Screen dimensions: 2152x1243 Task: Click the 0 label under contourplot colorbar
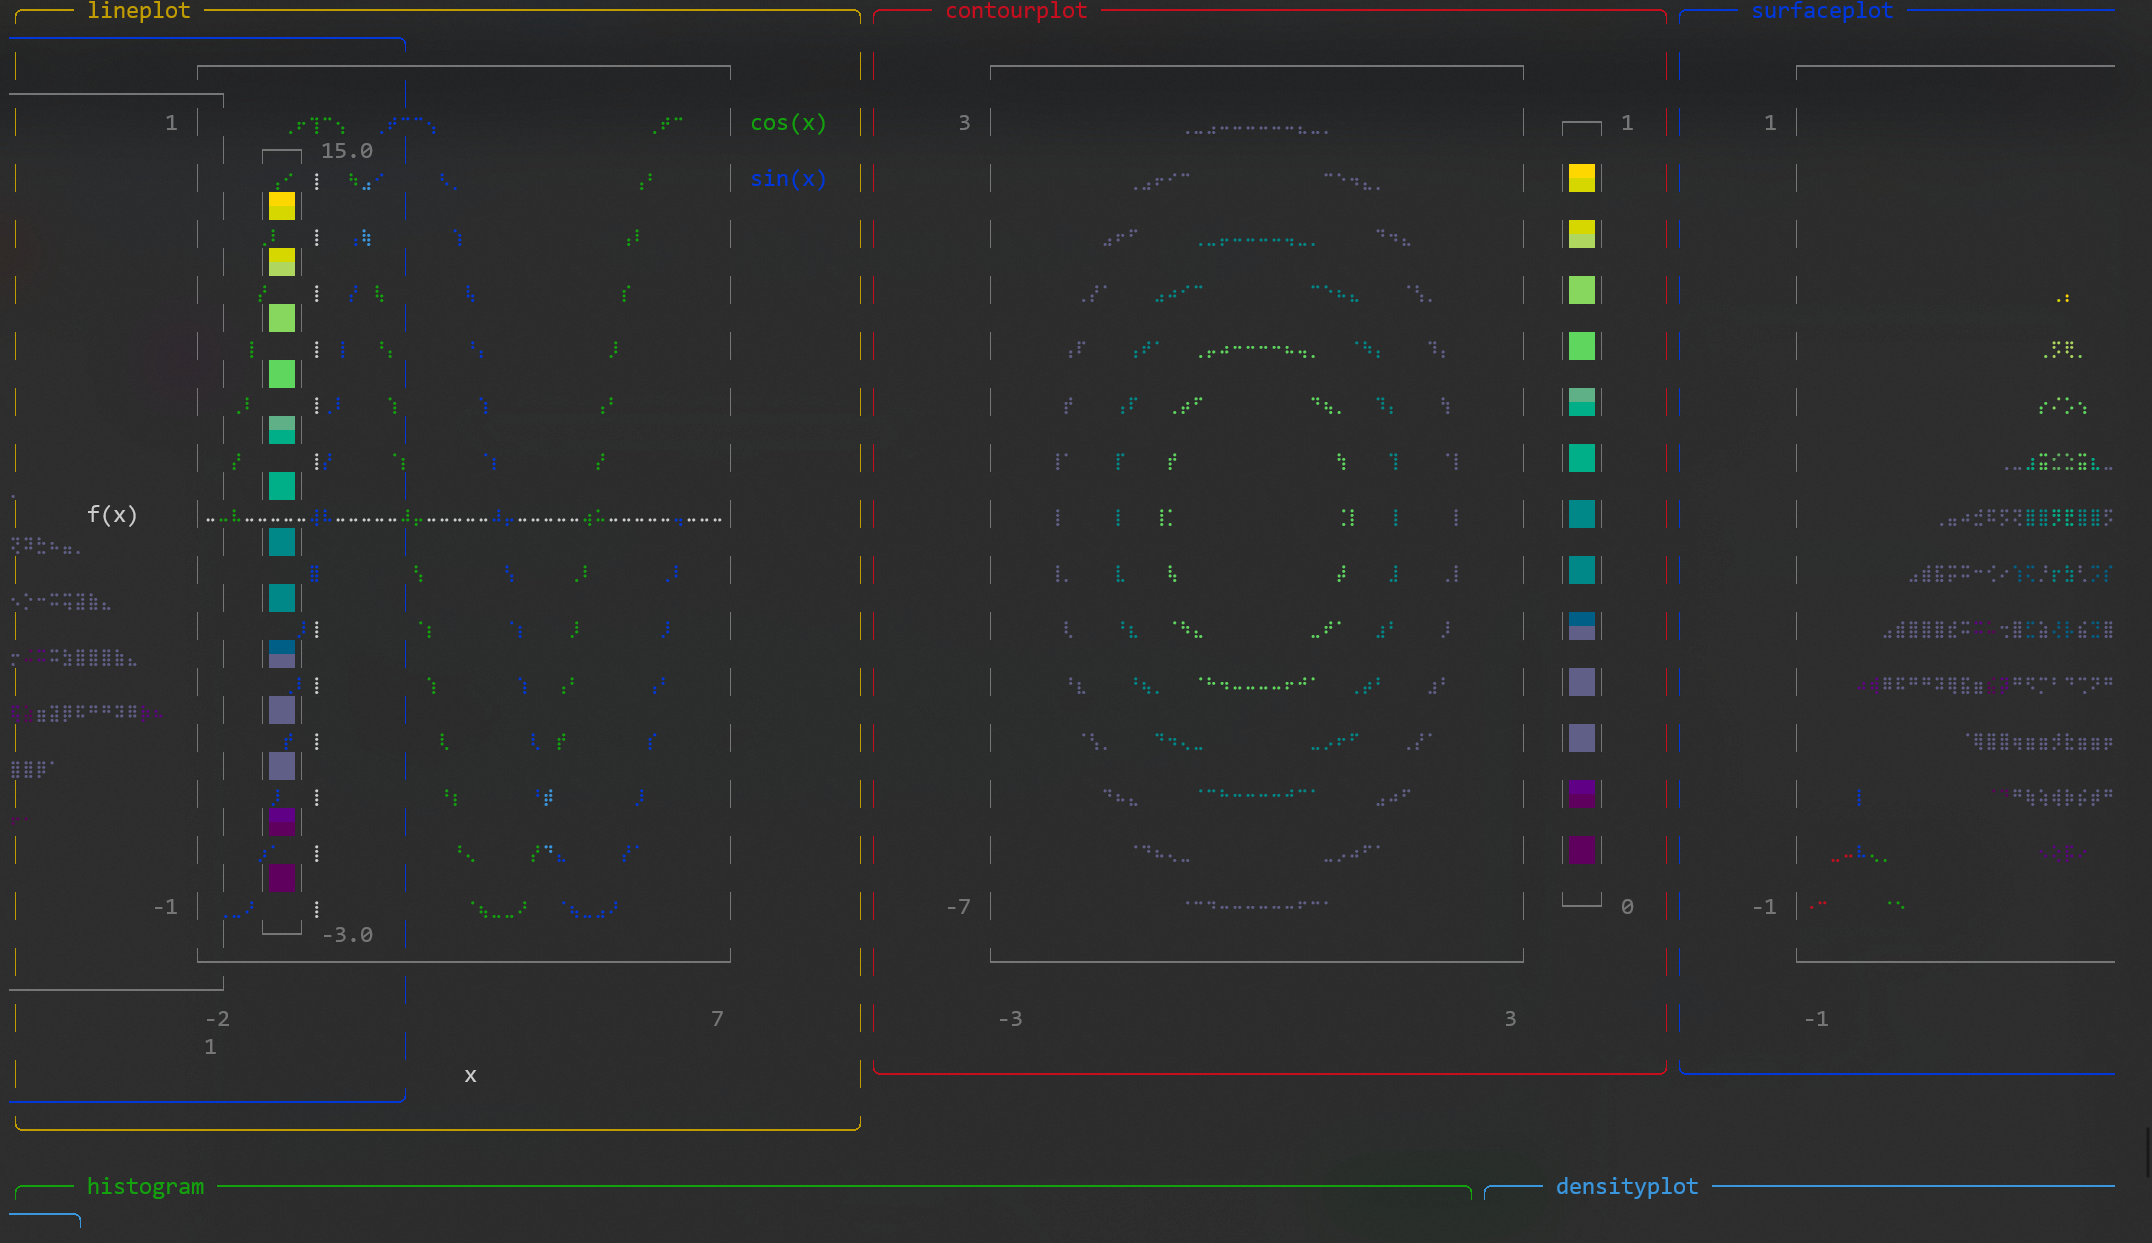(1627, 907)
